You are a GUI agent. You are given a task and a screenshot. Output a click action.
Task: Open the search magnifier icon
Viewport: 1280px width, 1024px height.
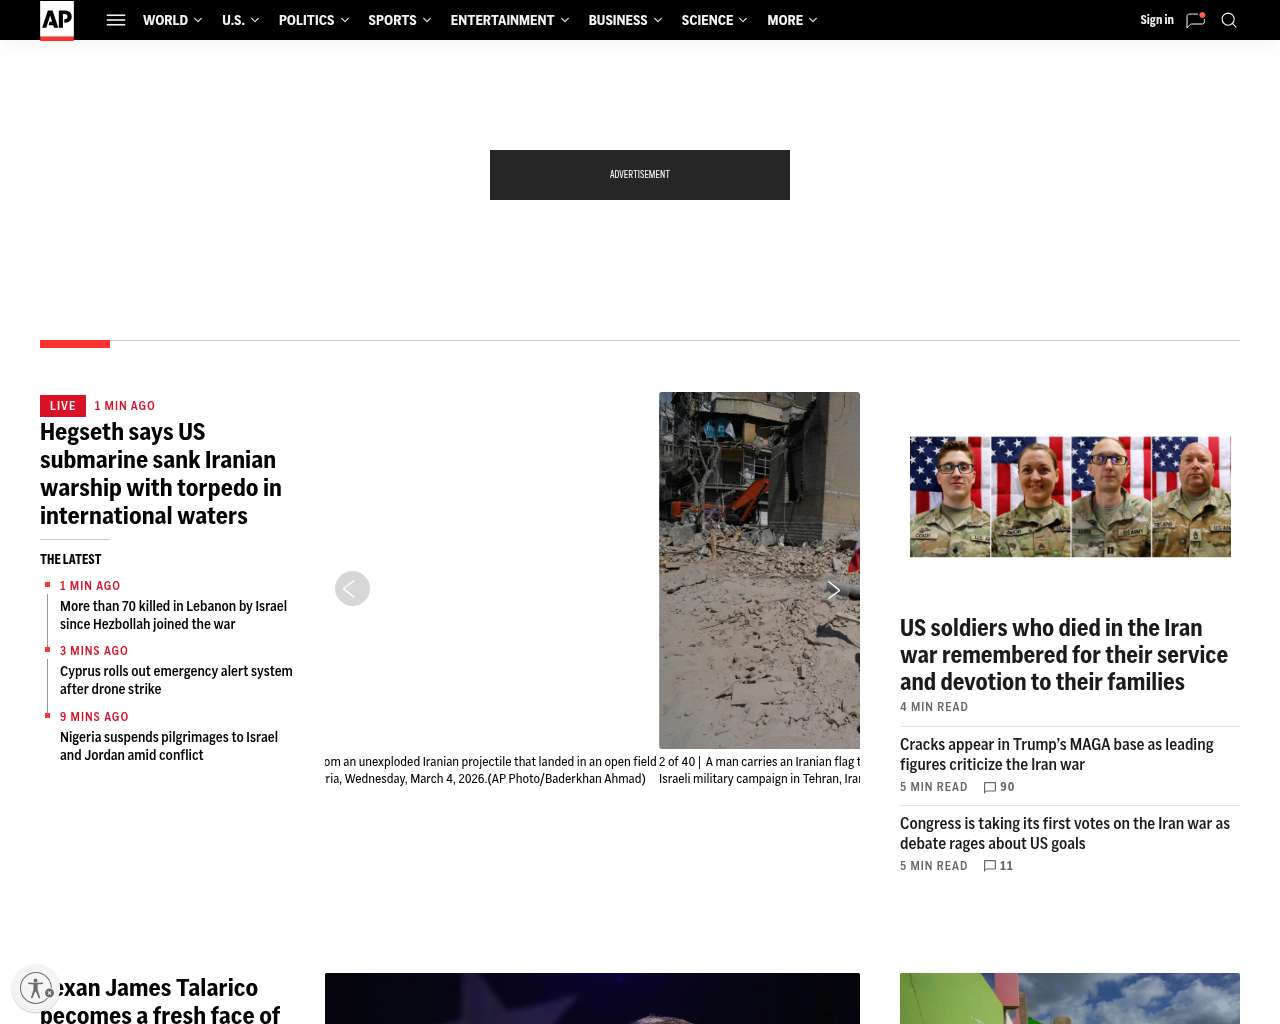pos(1229,20)
